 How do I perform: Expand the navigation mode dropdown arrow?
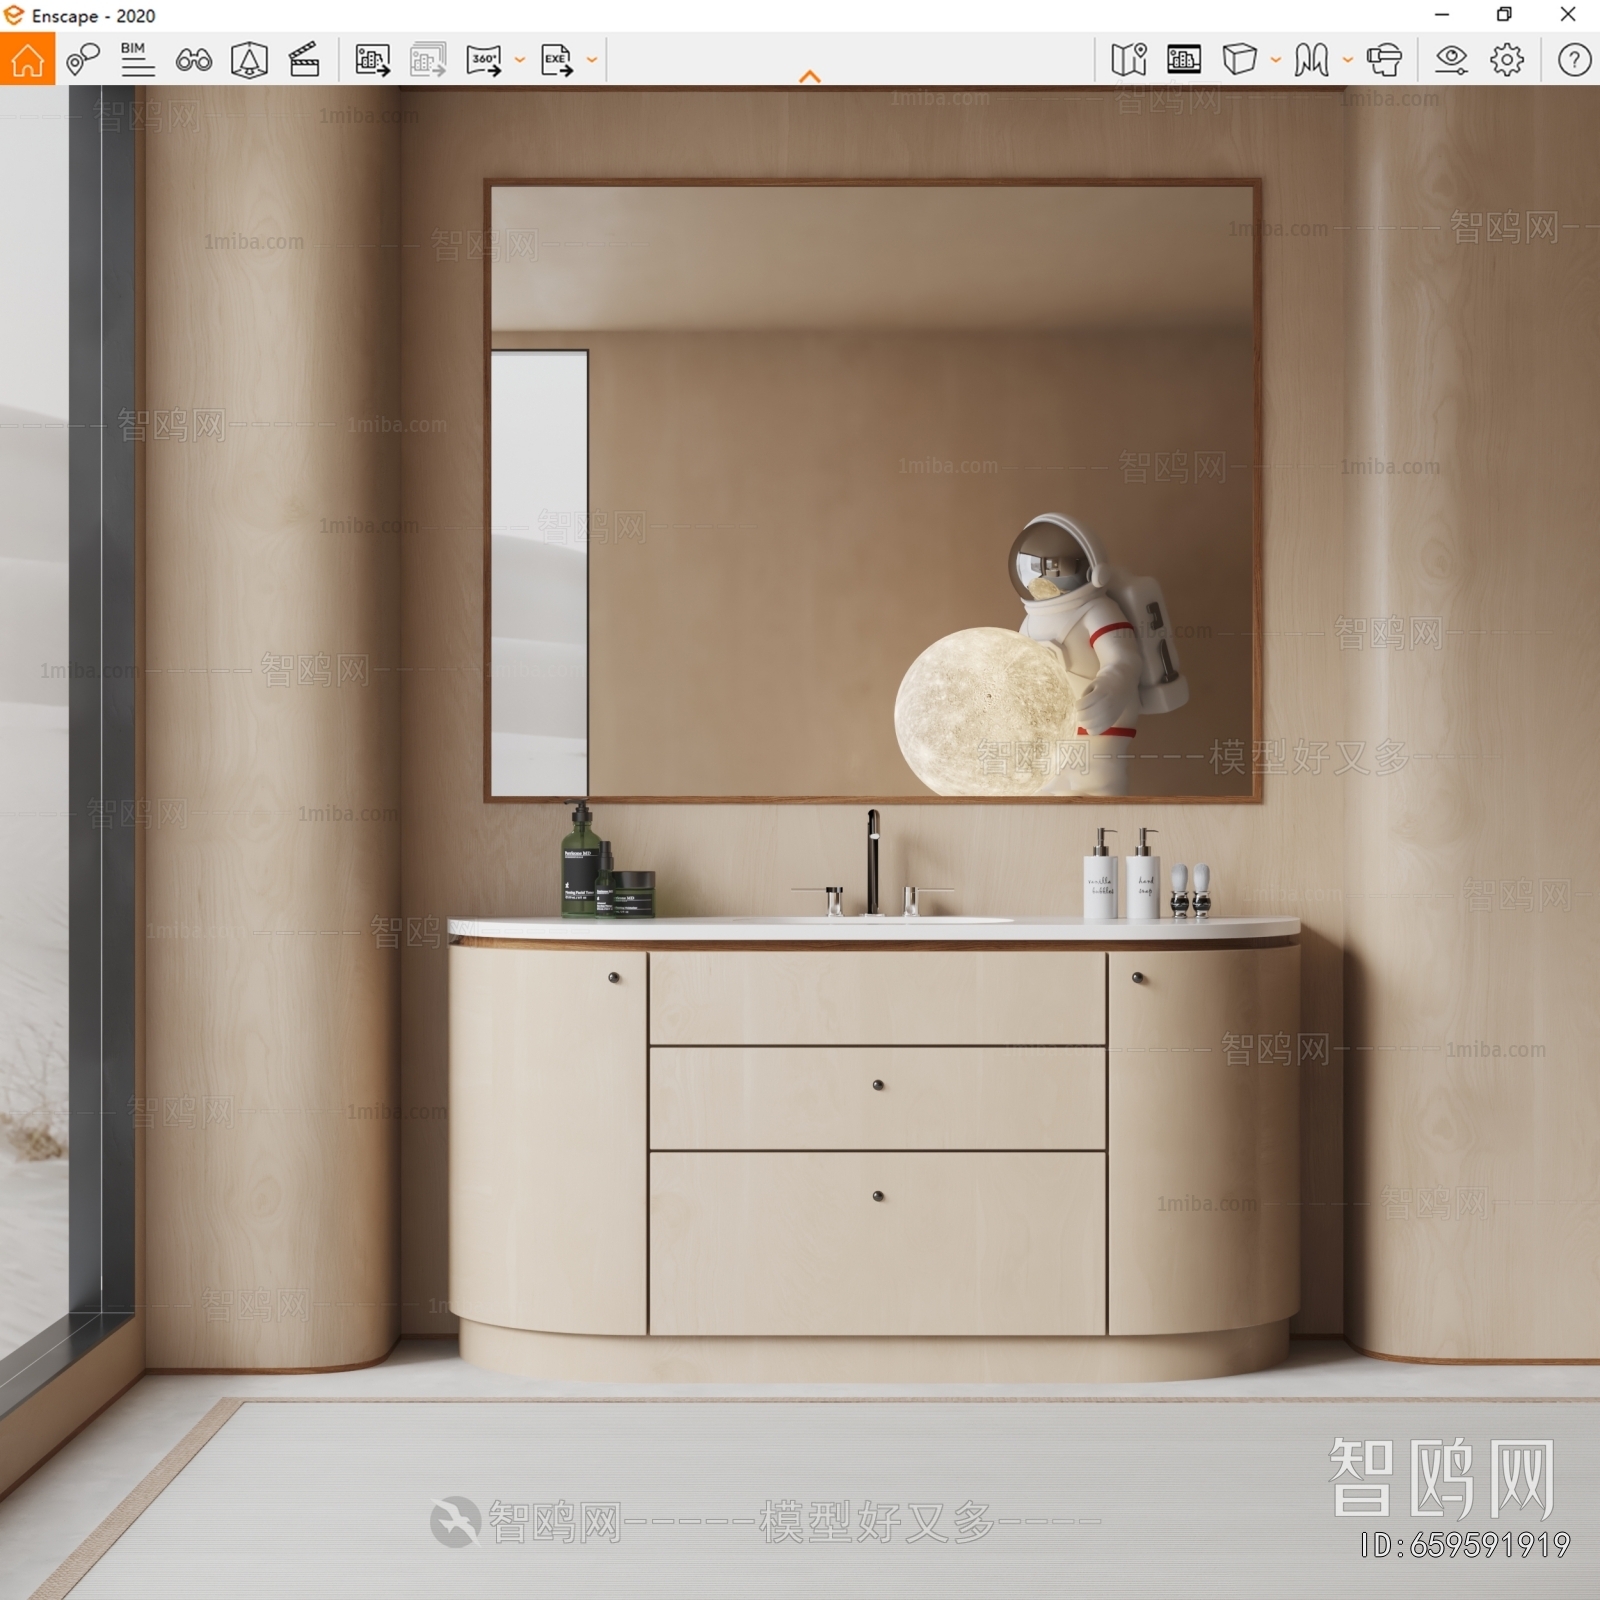point(1348,60)
